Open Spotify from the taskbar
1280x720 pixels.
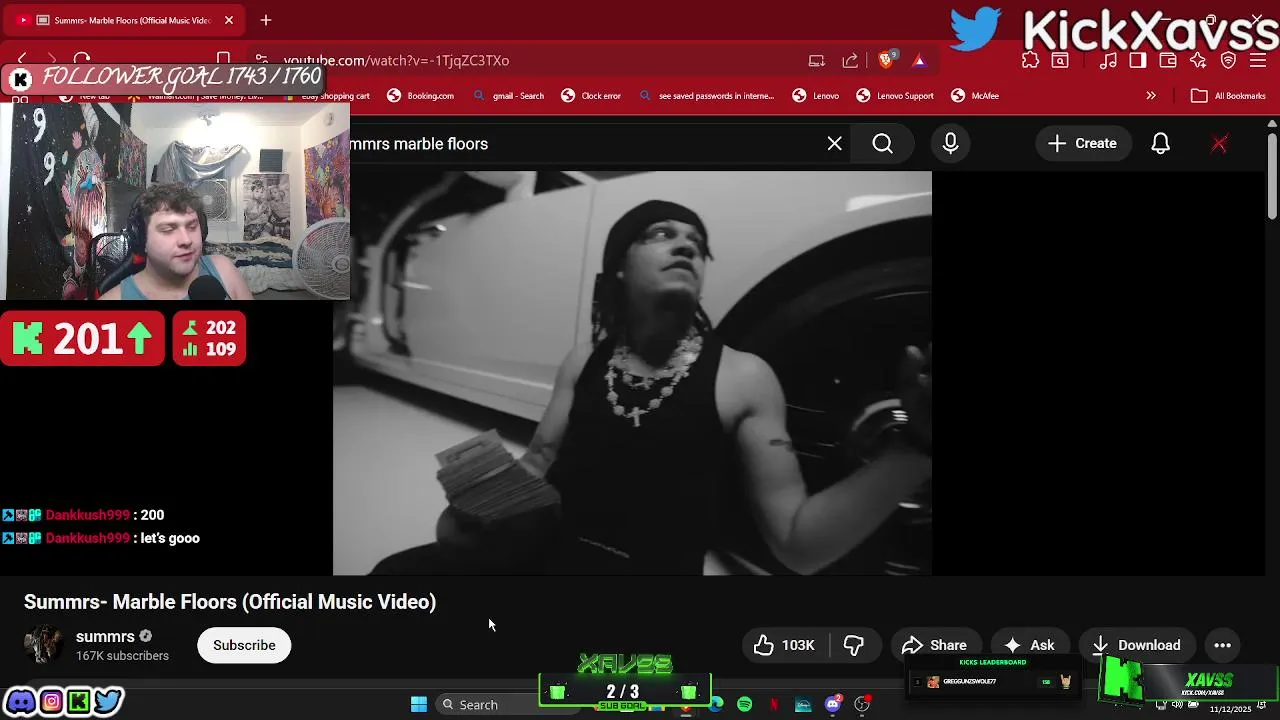[745, 704]
